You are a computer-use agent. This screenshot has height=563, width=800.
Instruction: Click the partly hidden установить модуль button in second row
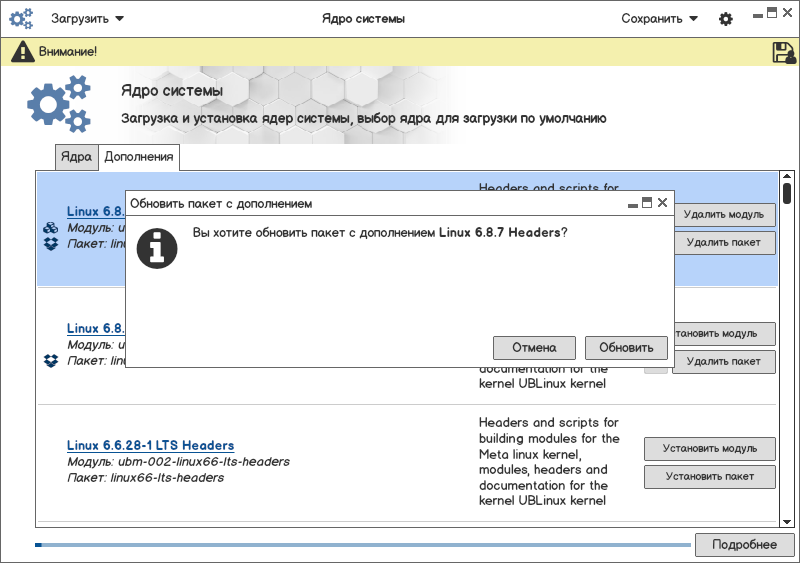(x=725, y=334)
